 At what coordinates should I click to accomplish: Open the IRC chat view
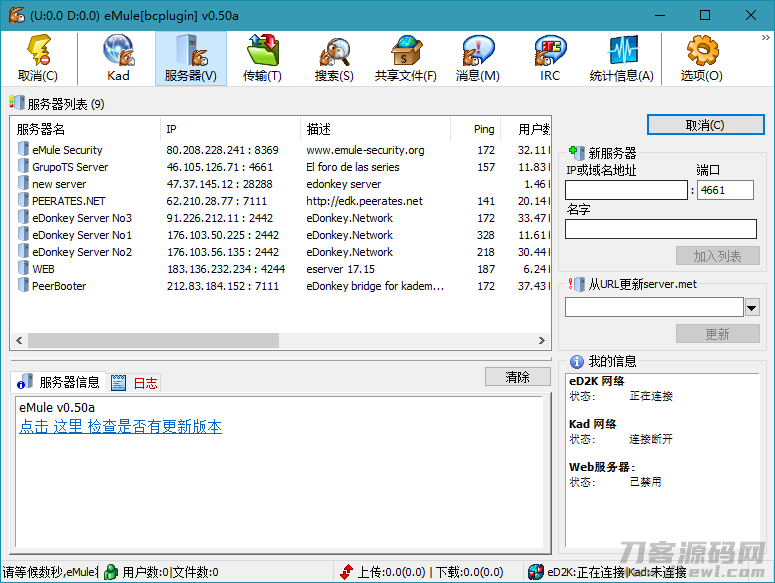(x=550, y=58)
